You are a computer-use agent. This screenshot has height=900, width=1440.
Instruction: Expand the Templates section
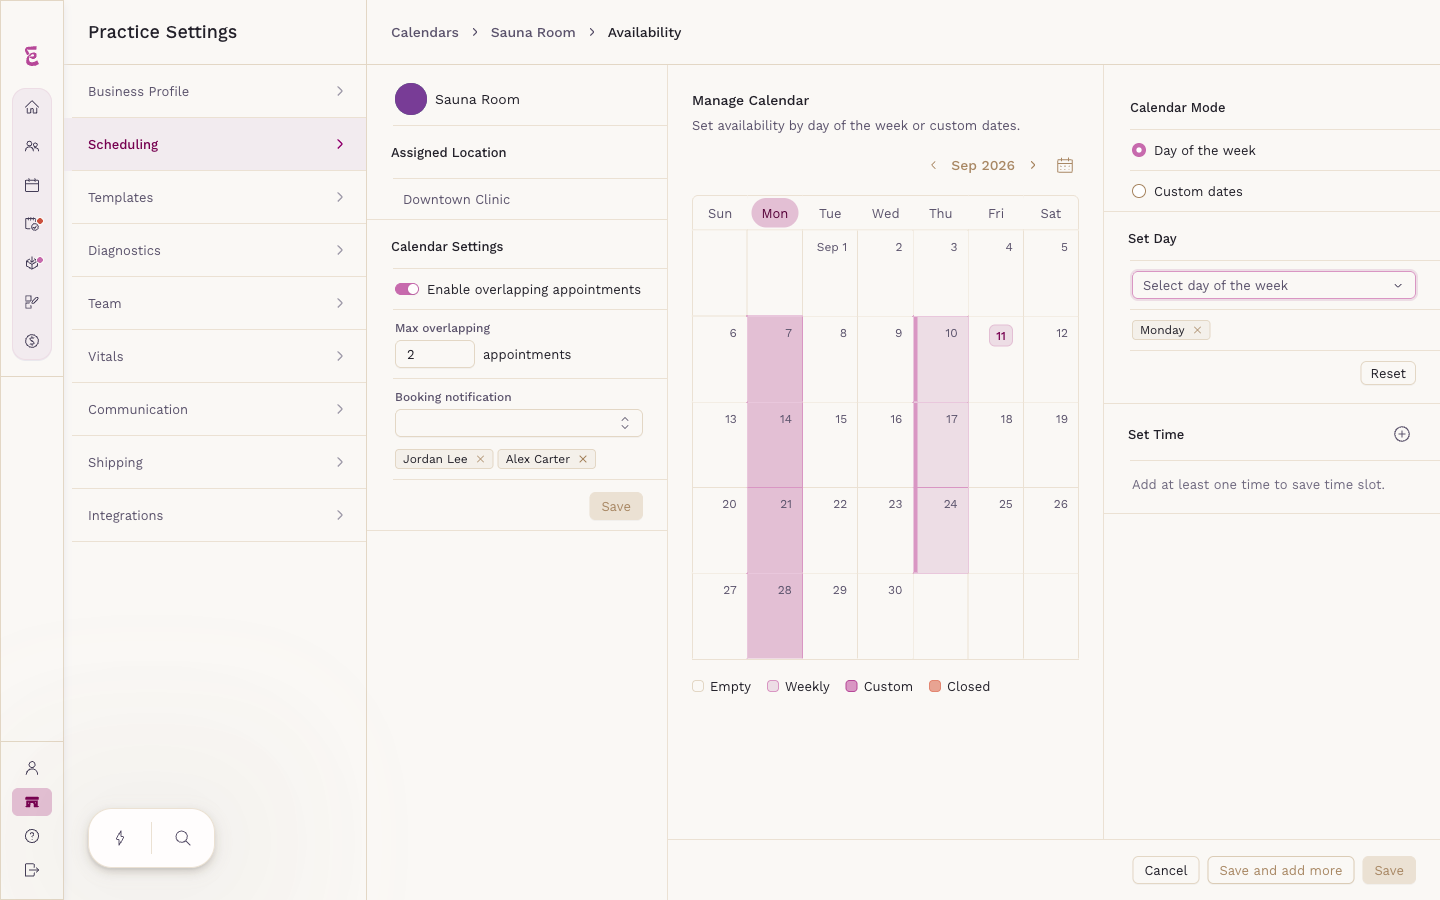coord(219,197)
